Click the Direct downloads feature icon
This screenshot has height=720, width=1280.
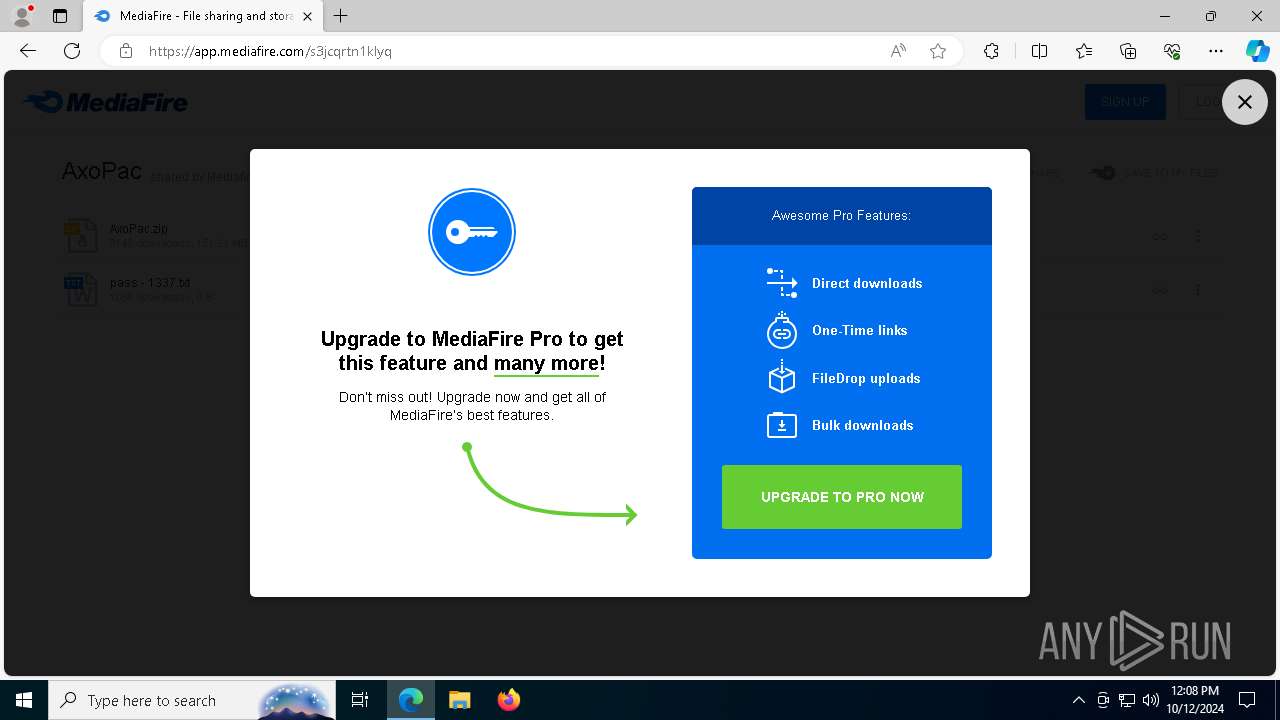[x=782, y=283]
